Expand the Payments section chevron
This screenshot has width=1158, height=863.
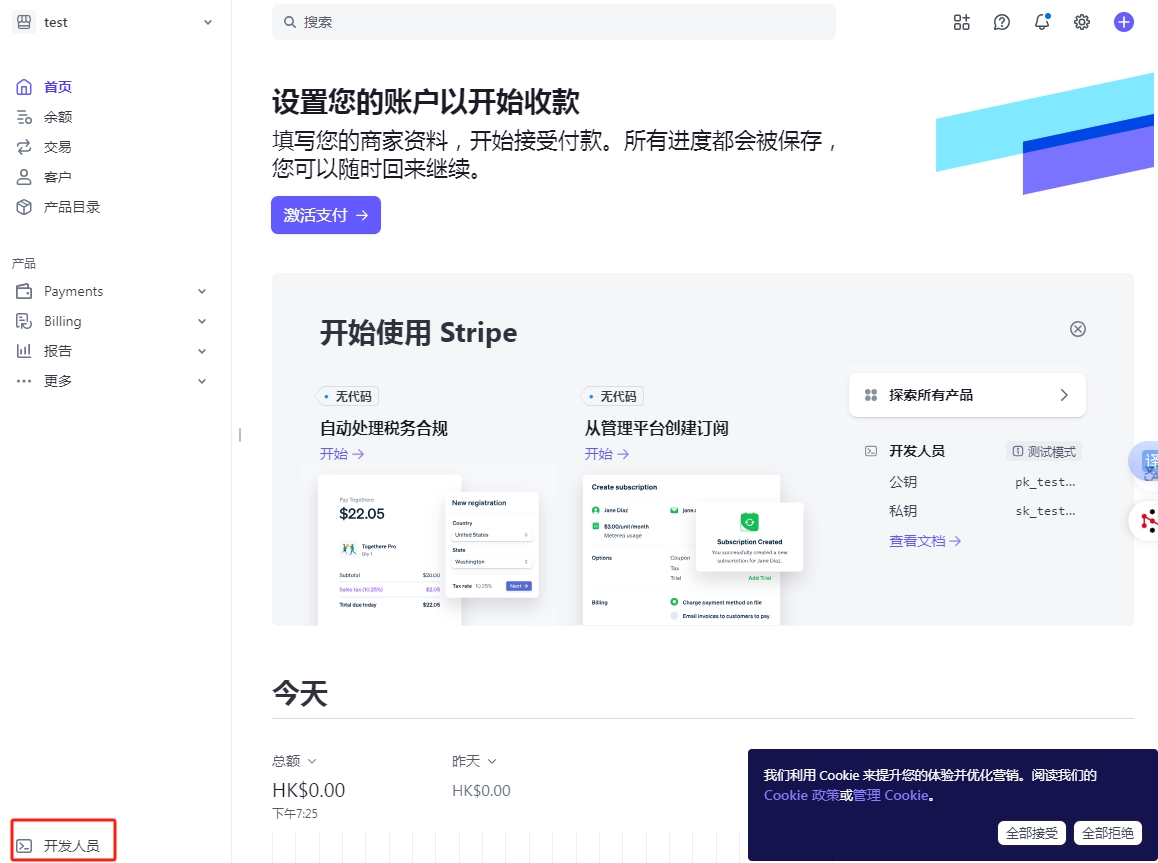202,292
